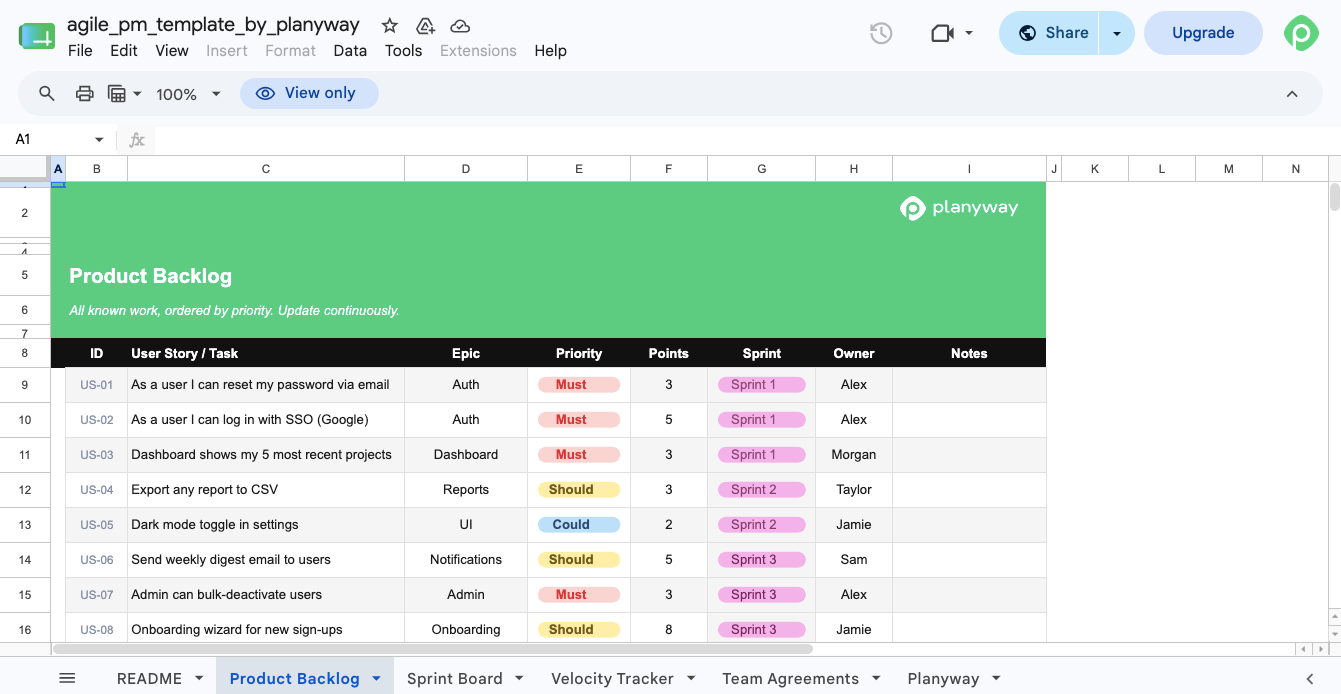Switch to the Team Agreements tab

(790, 678)
